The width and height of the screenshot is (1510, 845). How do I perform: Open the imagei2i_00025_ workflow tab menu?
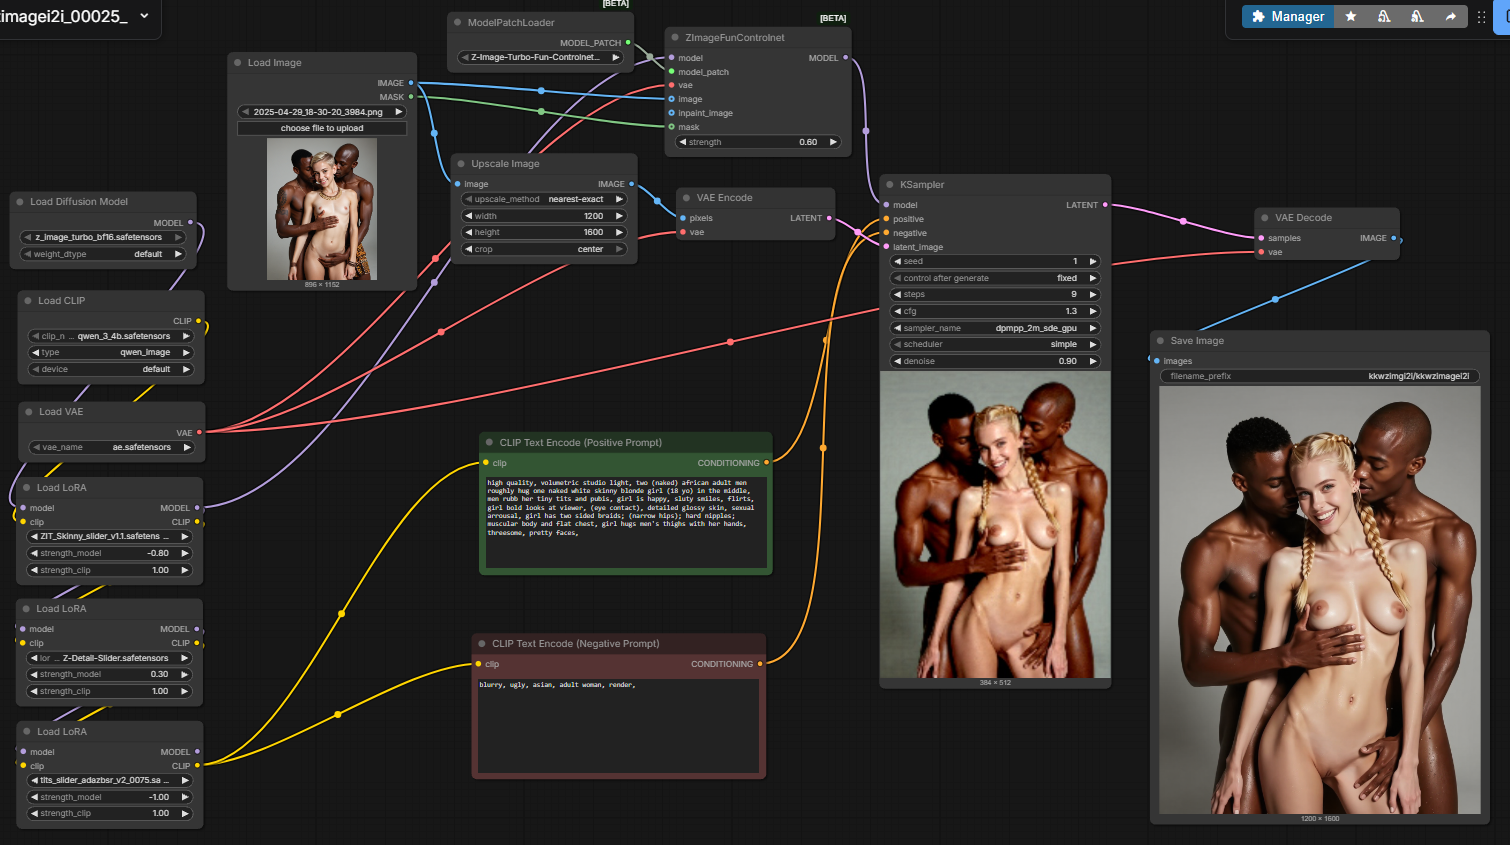click(x=144, y=15)
